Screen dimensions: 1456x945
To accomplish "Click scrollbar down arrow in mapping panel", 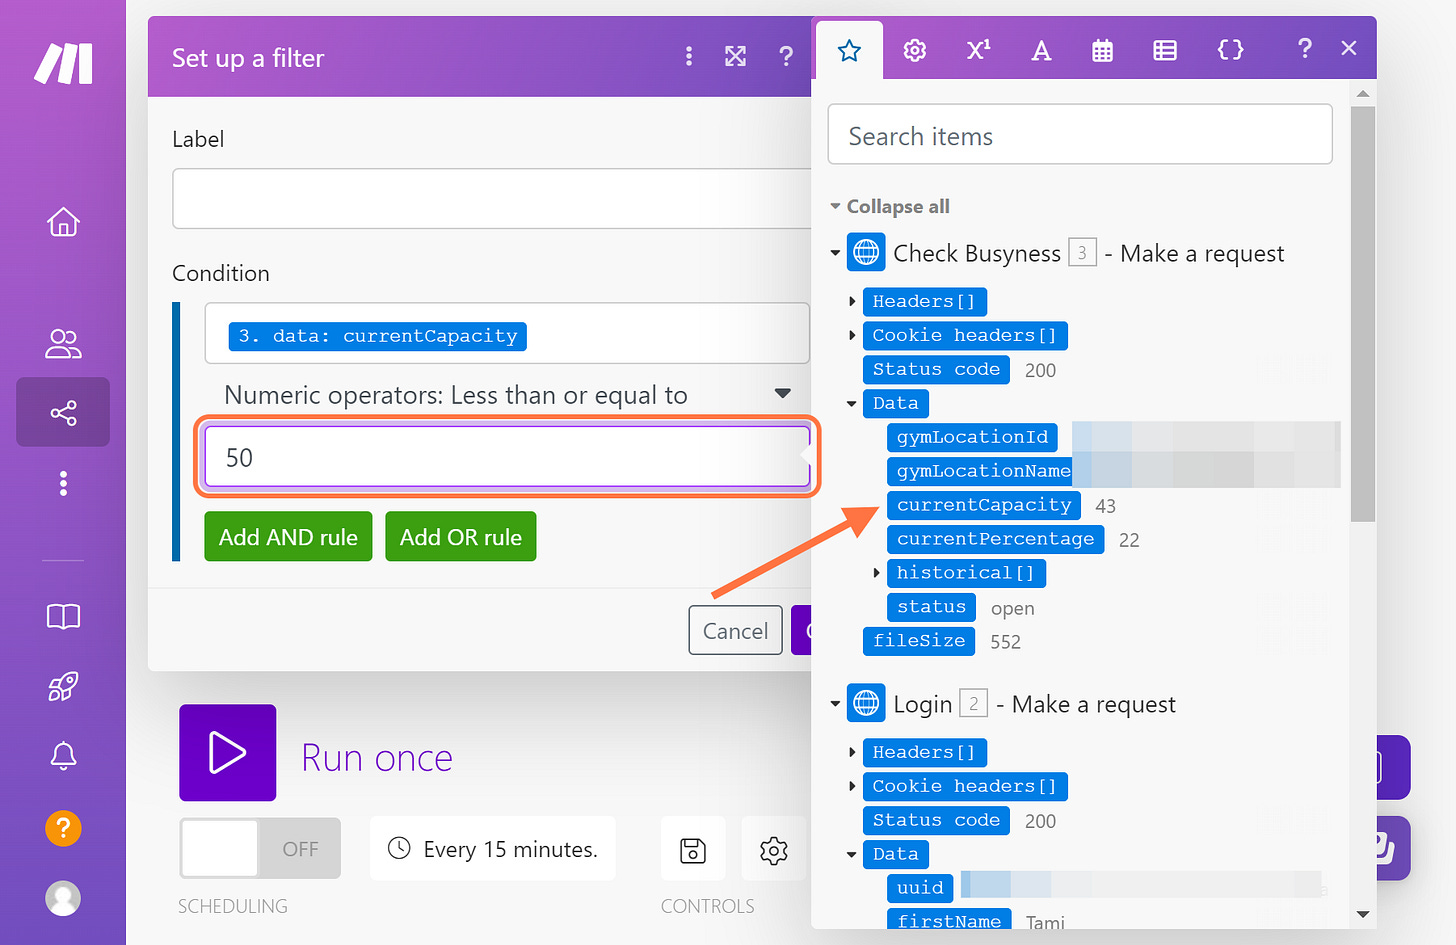I will click(x=1363, y=914).
